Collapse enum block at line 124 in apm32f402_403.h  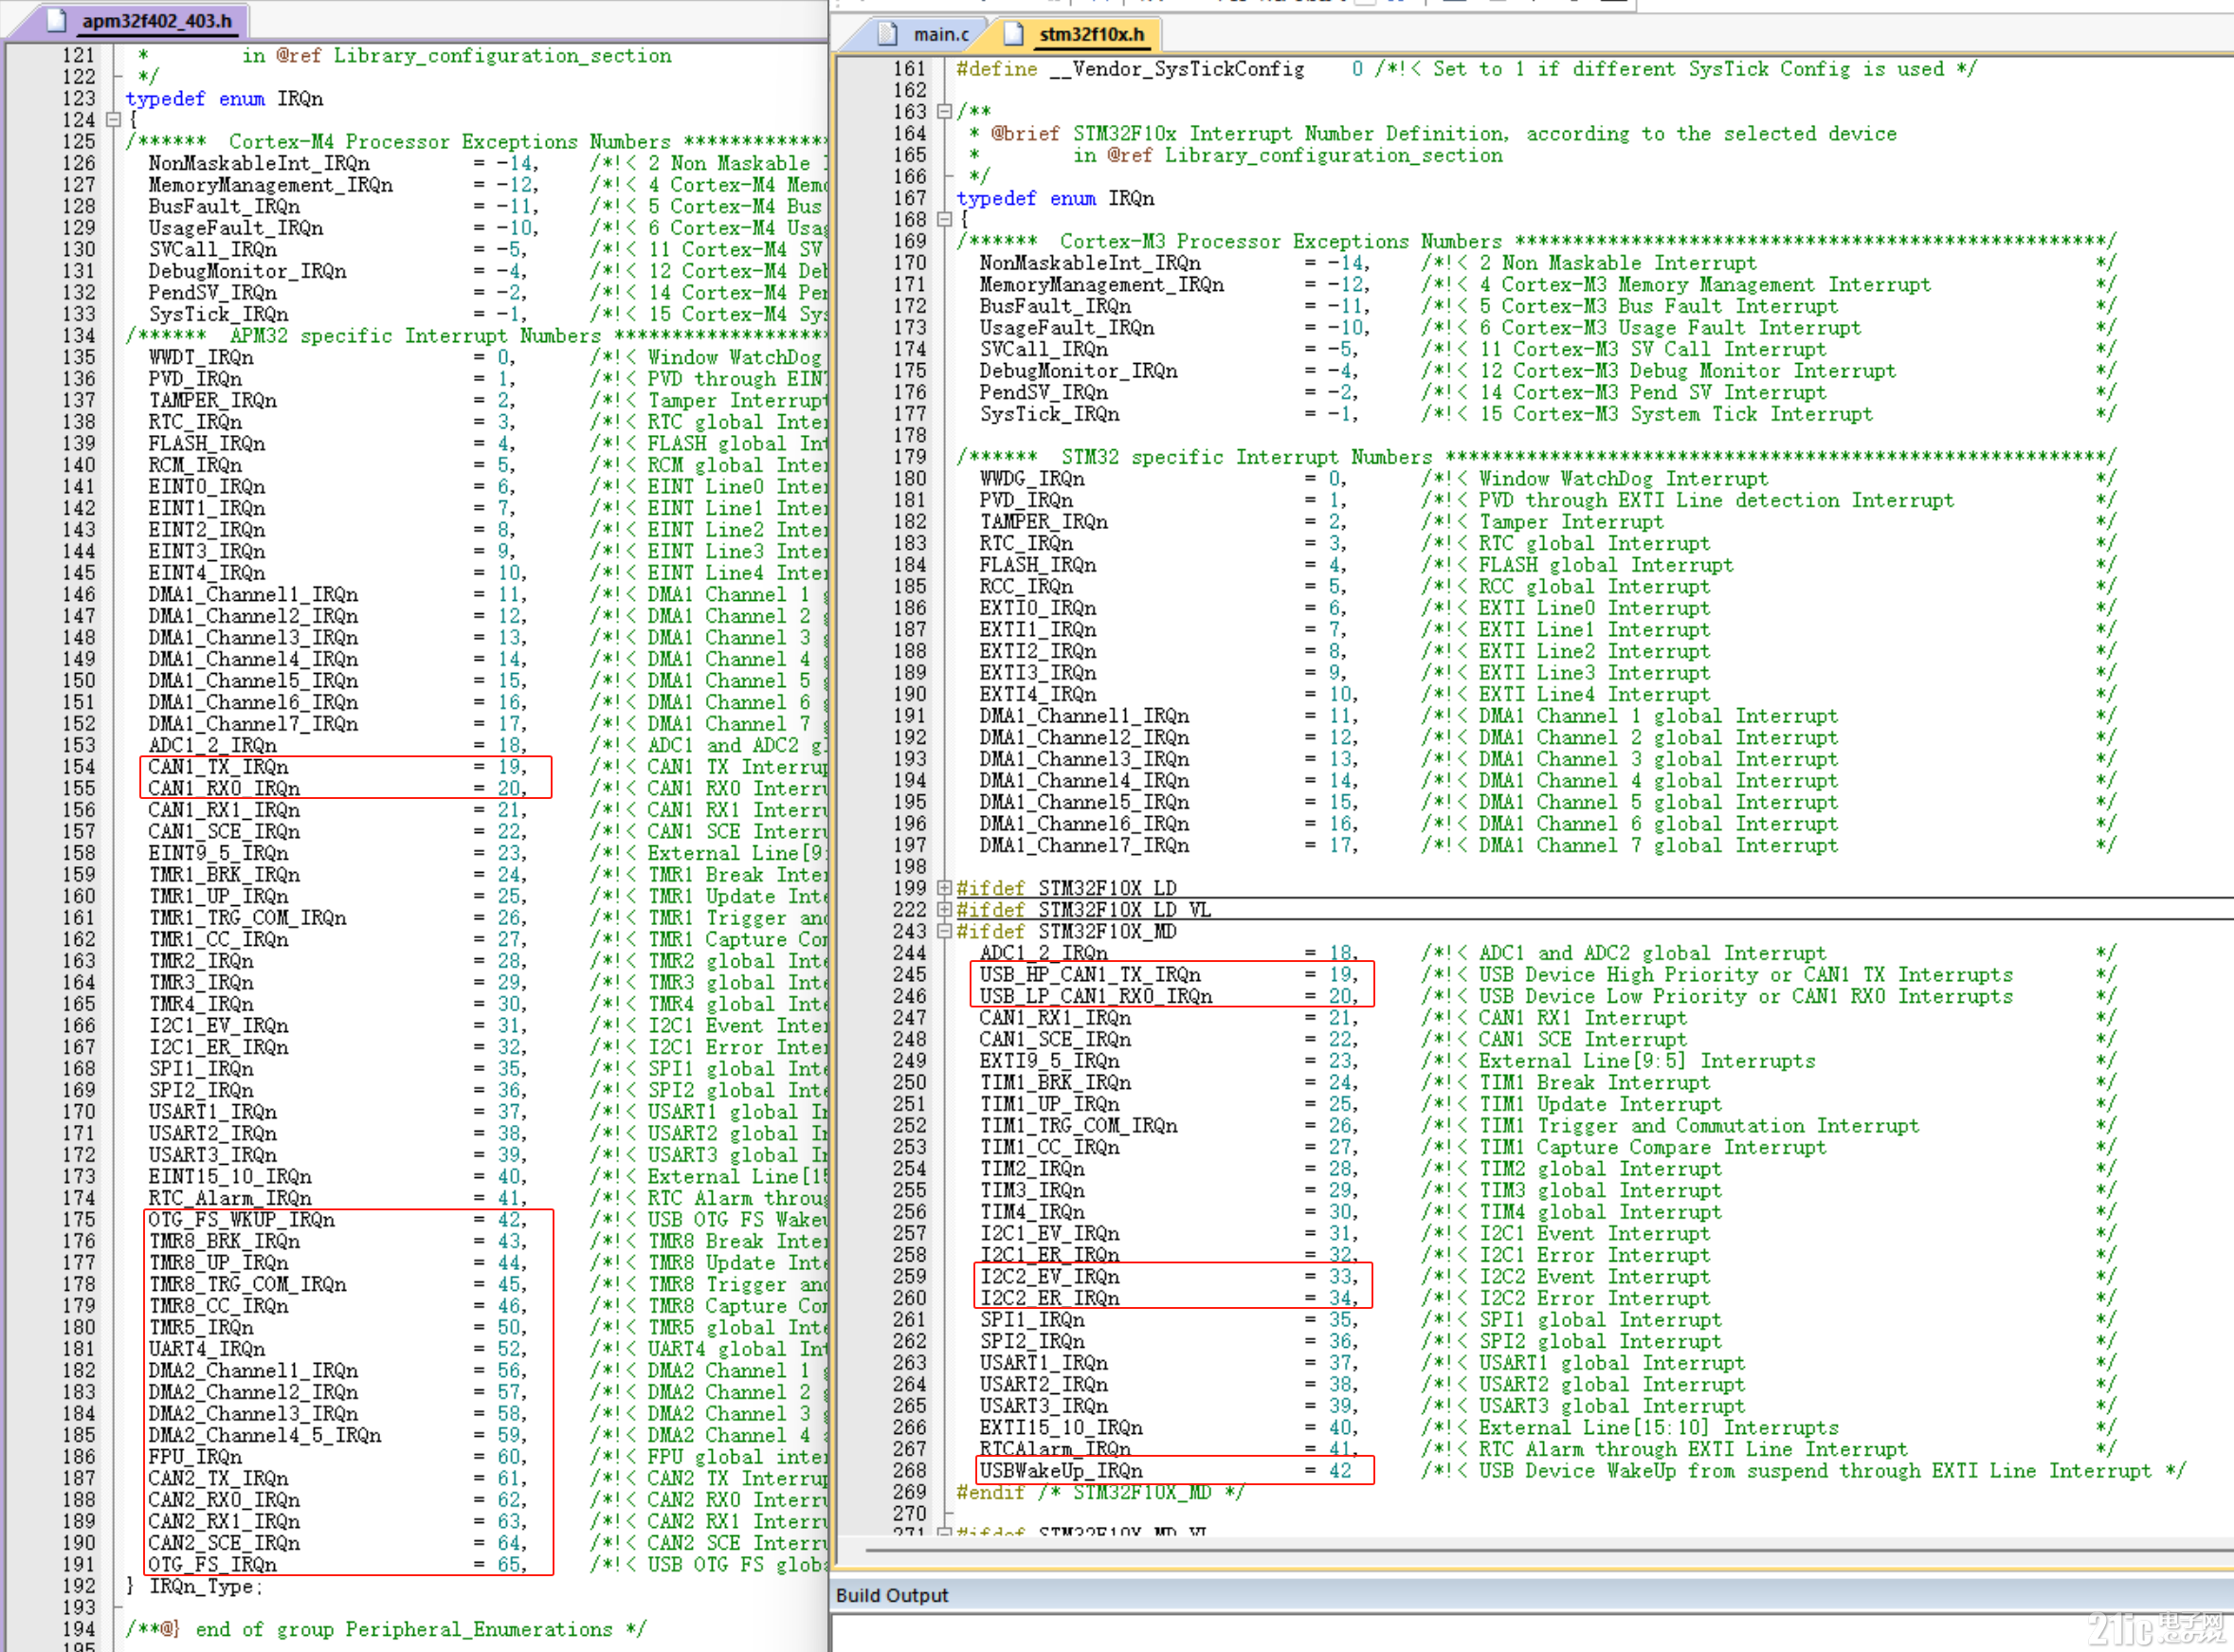click(x=113, y=120)
